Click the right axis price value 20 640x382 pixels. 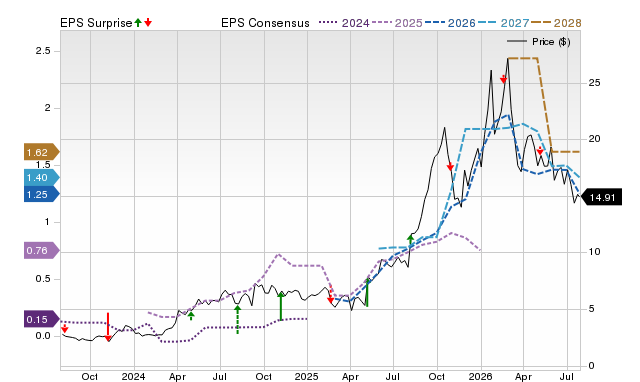coord(594,139)
